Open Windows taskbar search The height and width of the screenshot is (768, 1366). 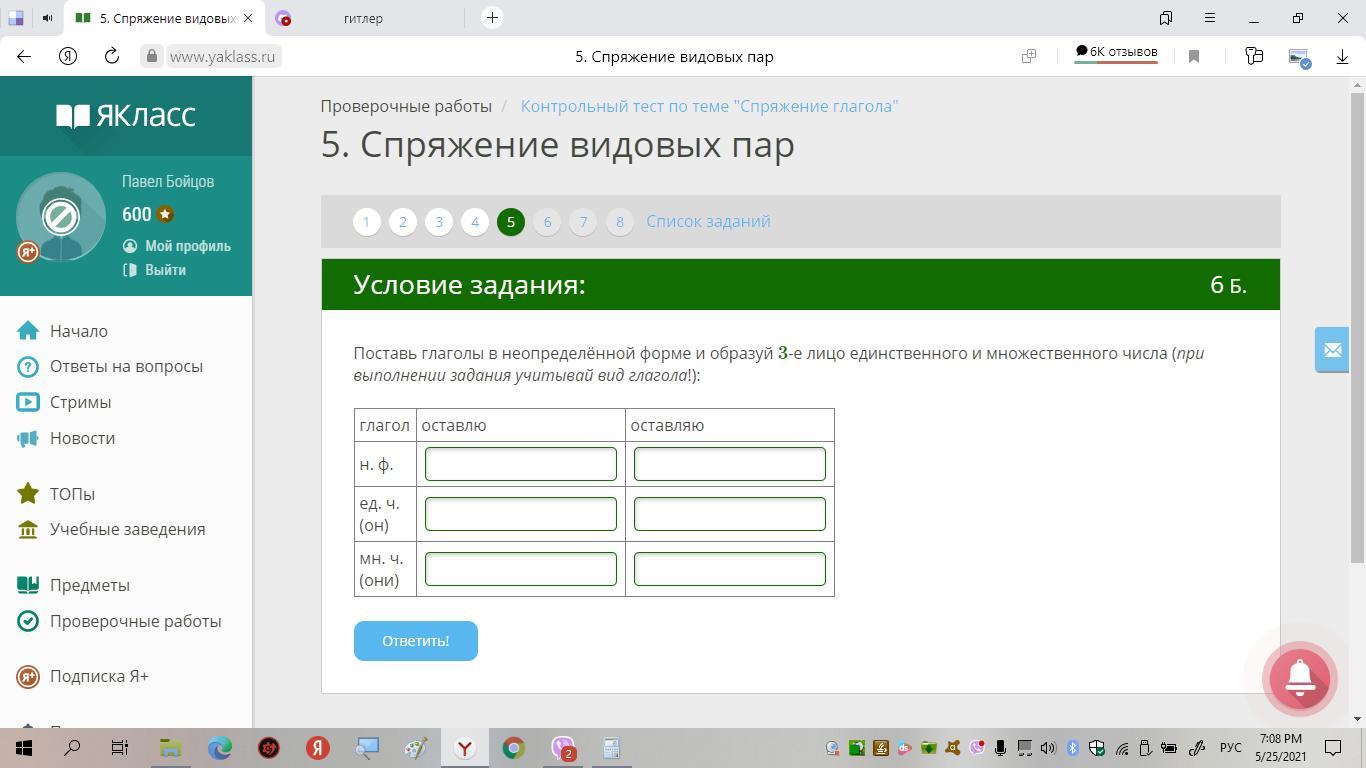click(72, 747)
